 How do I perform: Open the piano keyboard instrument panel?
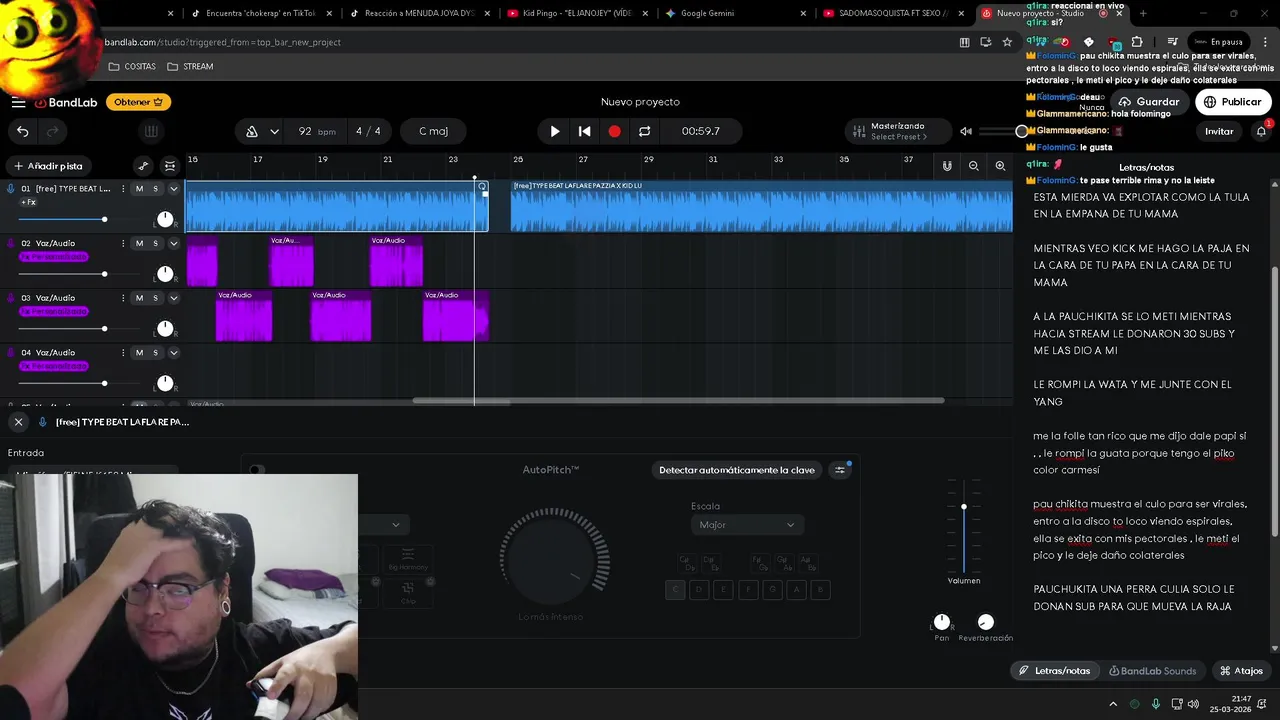[x=151, y=131]
